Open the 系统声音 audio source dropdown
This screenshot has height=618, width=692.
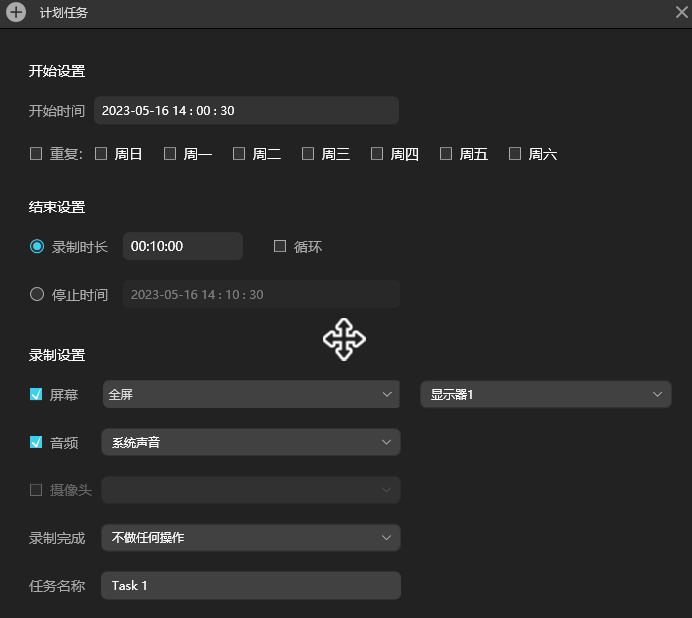click(251, 442)
